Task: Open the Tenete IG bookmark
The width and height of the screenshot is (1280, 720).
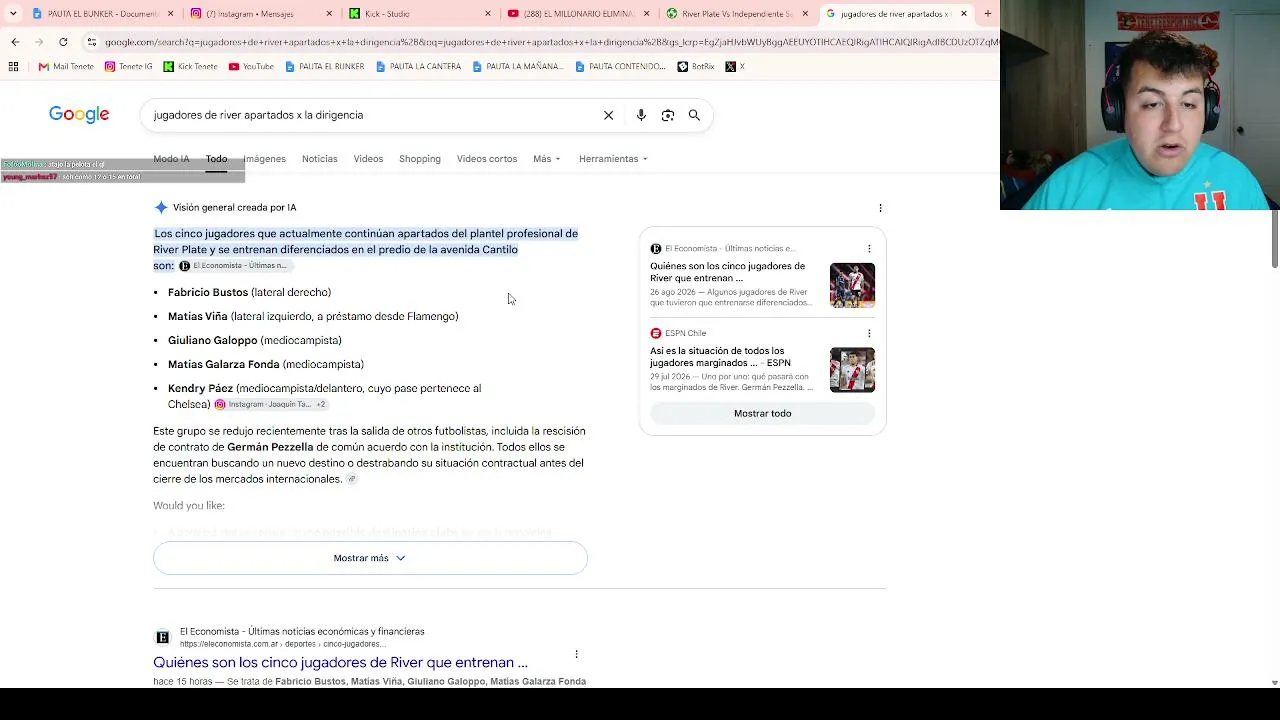Action: coord(129,67)
